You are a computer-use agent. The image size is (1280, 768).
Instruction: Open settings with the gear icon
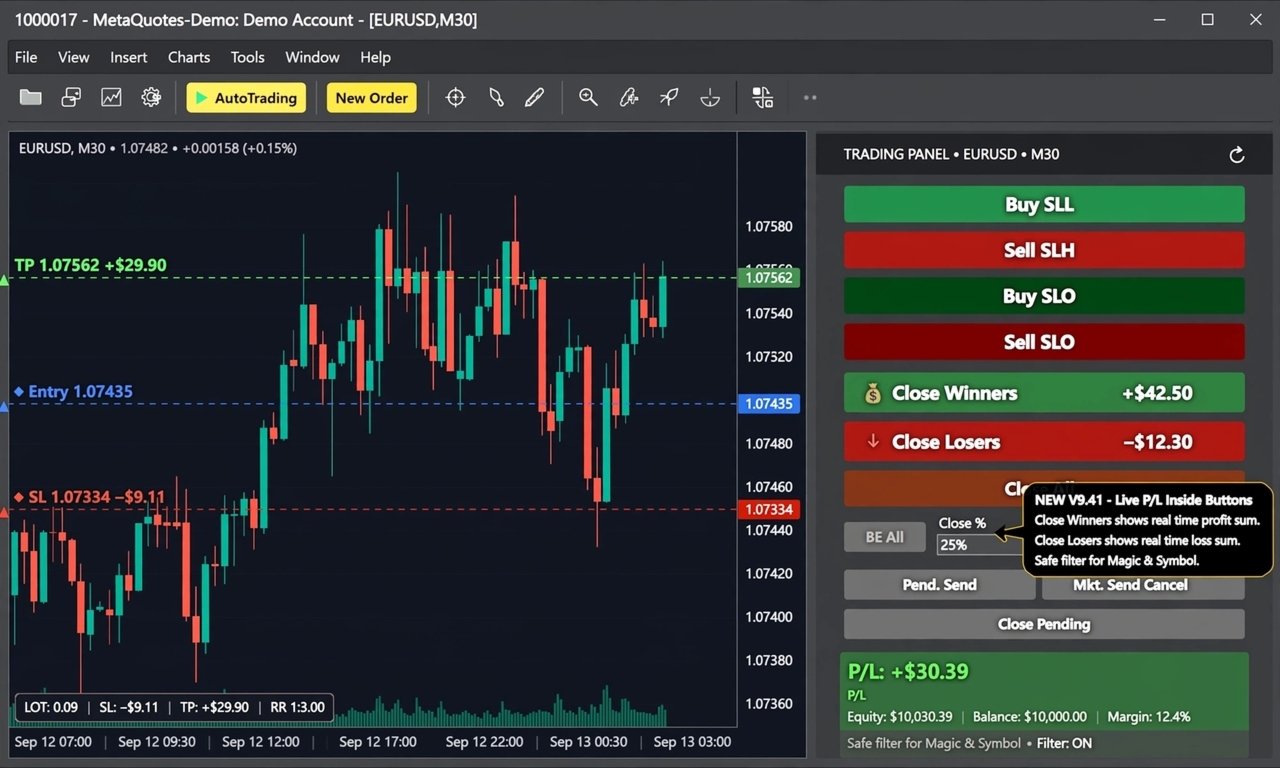point(151,97)
